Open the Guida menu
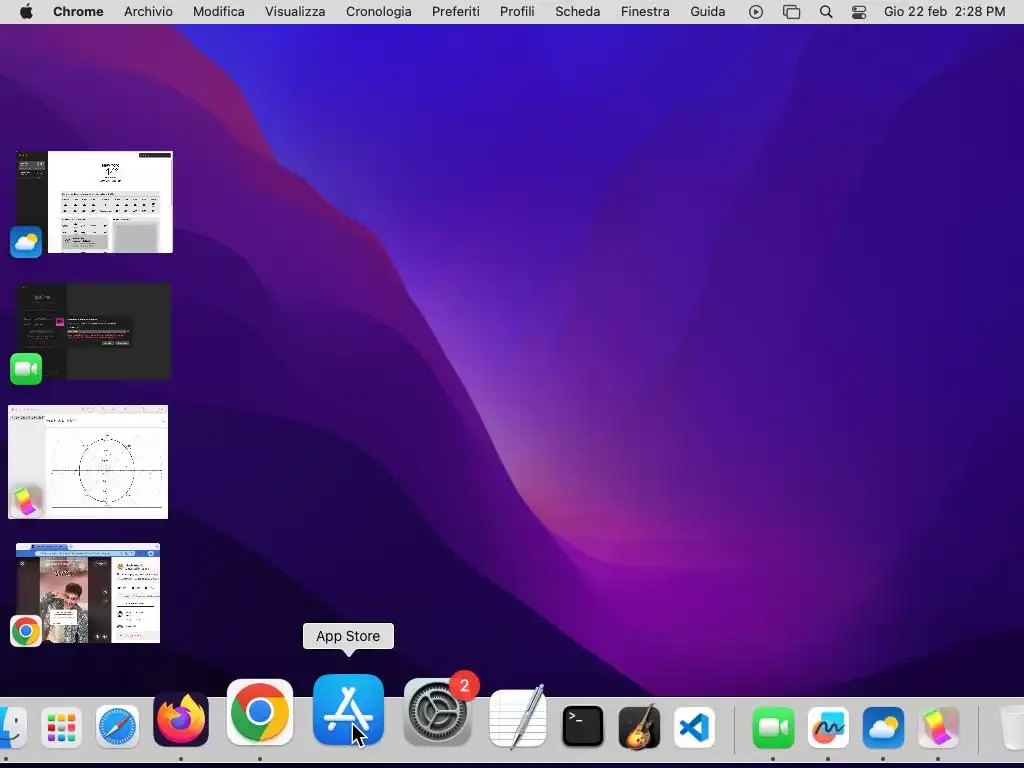Viewport: 1024px width, 768px height. tap(708, 12)
